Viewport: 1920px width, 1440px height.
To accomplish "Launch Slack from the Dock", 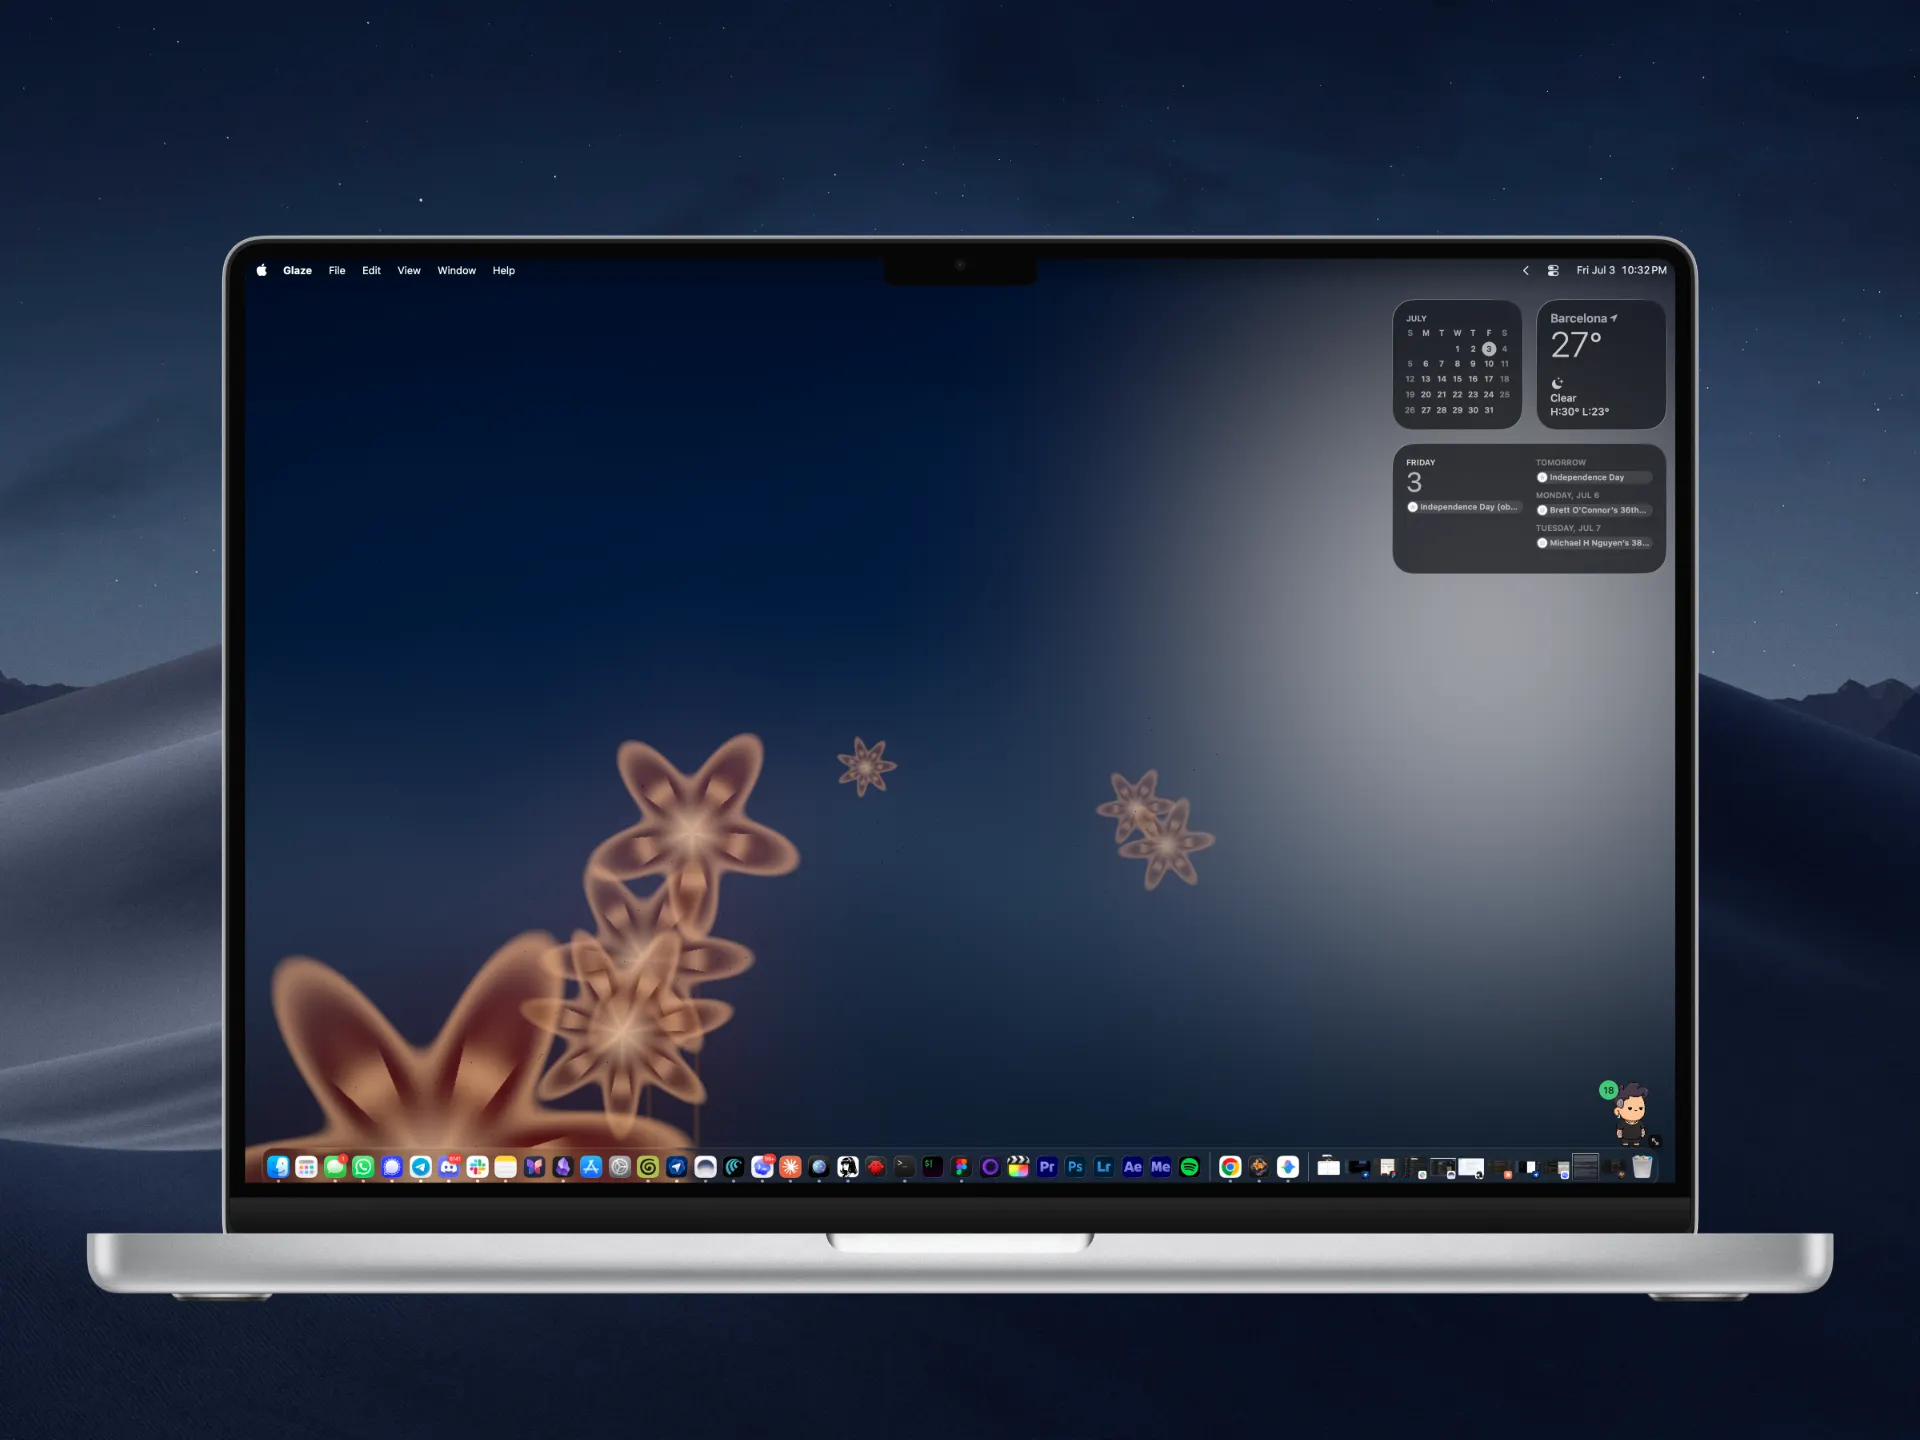I will coord(477,1167).
